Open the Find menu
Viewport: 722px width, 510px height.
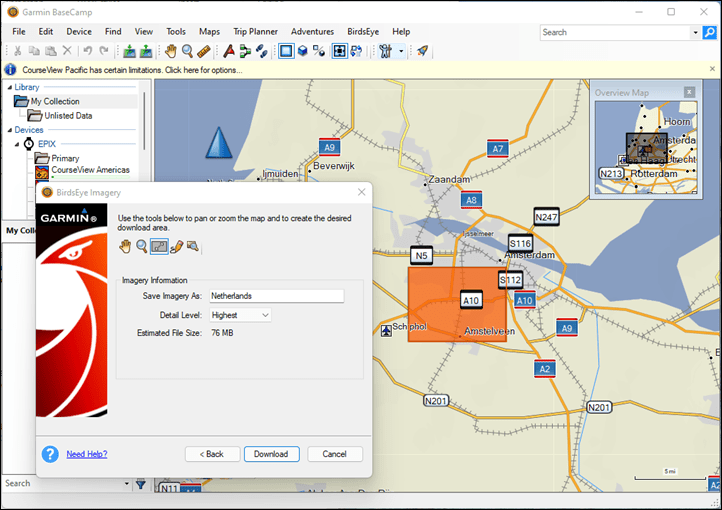point(113,31)
